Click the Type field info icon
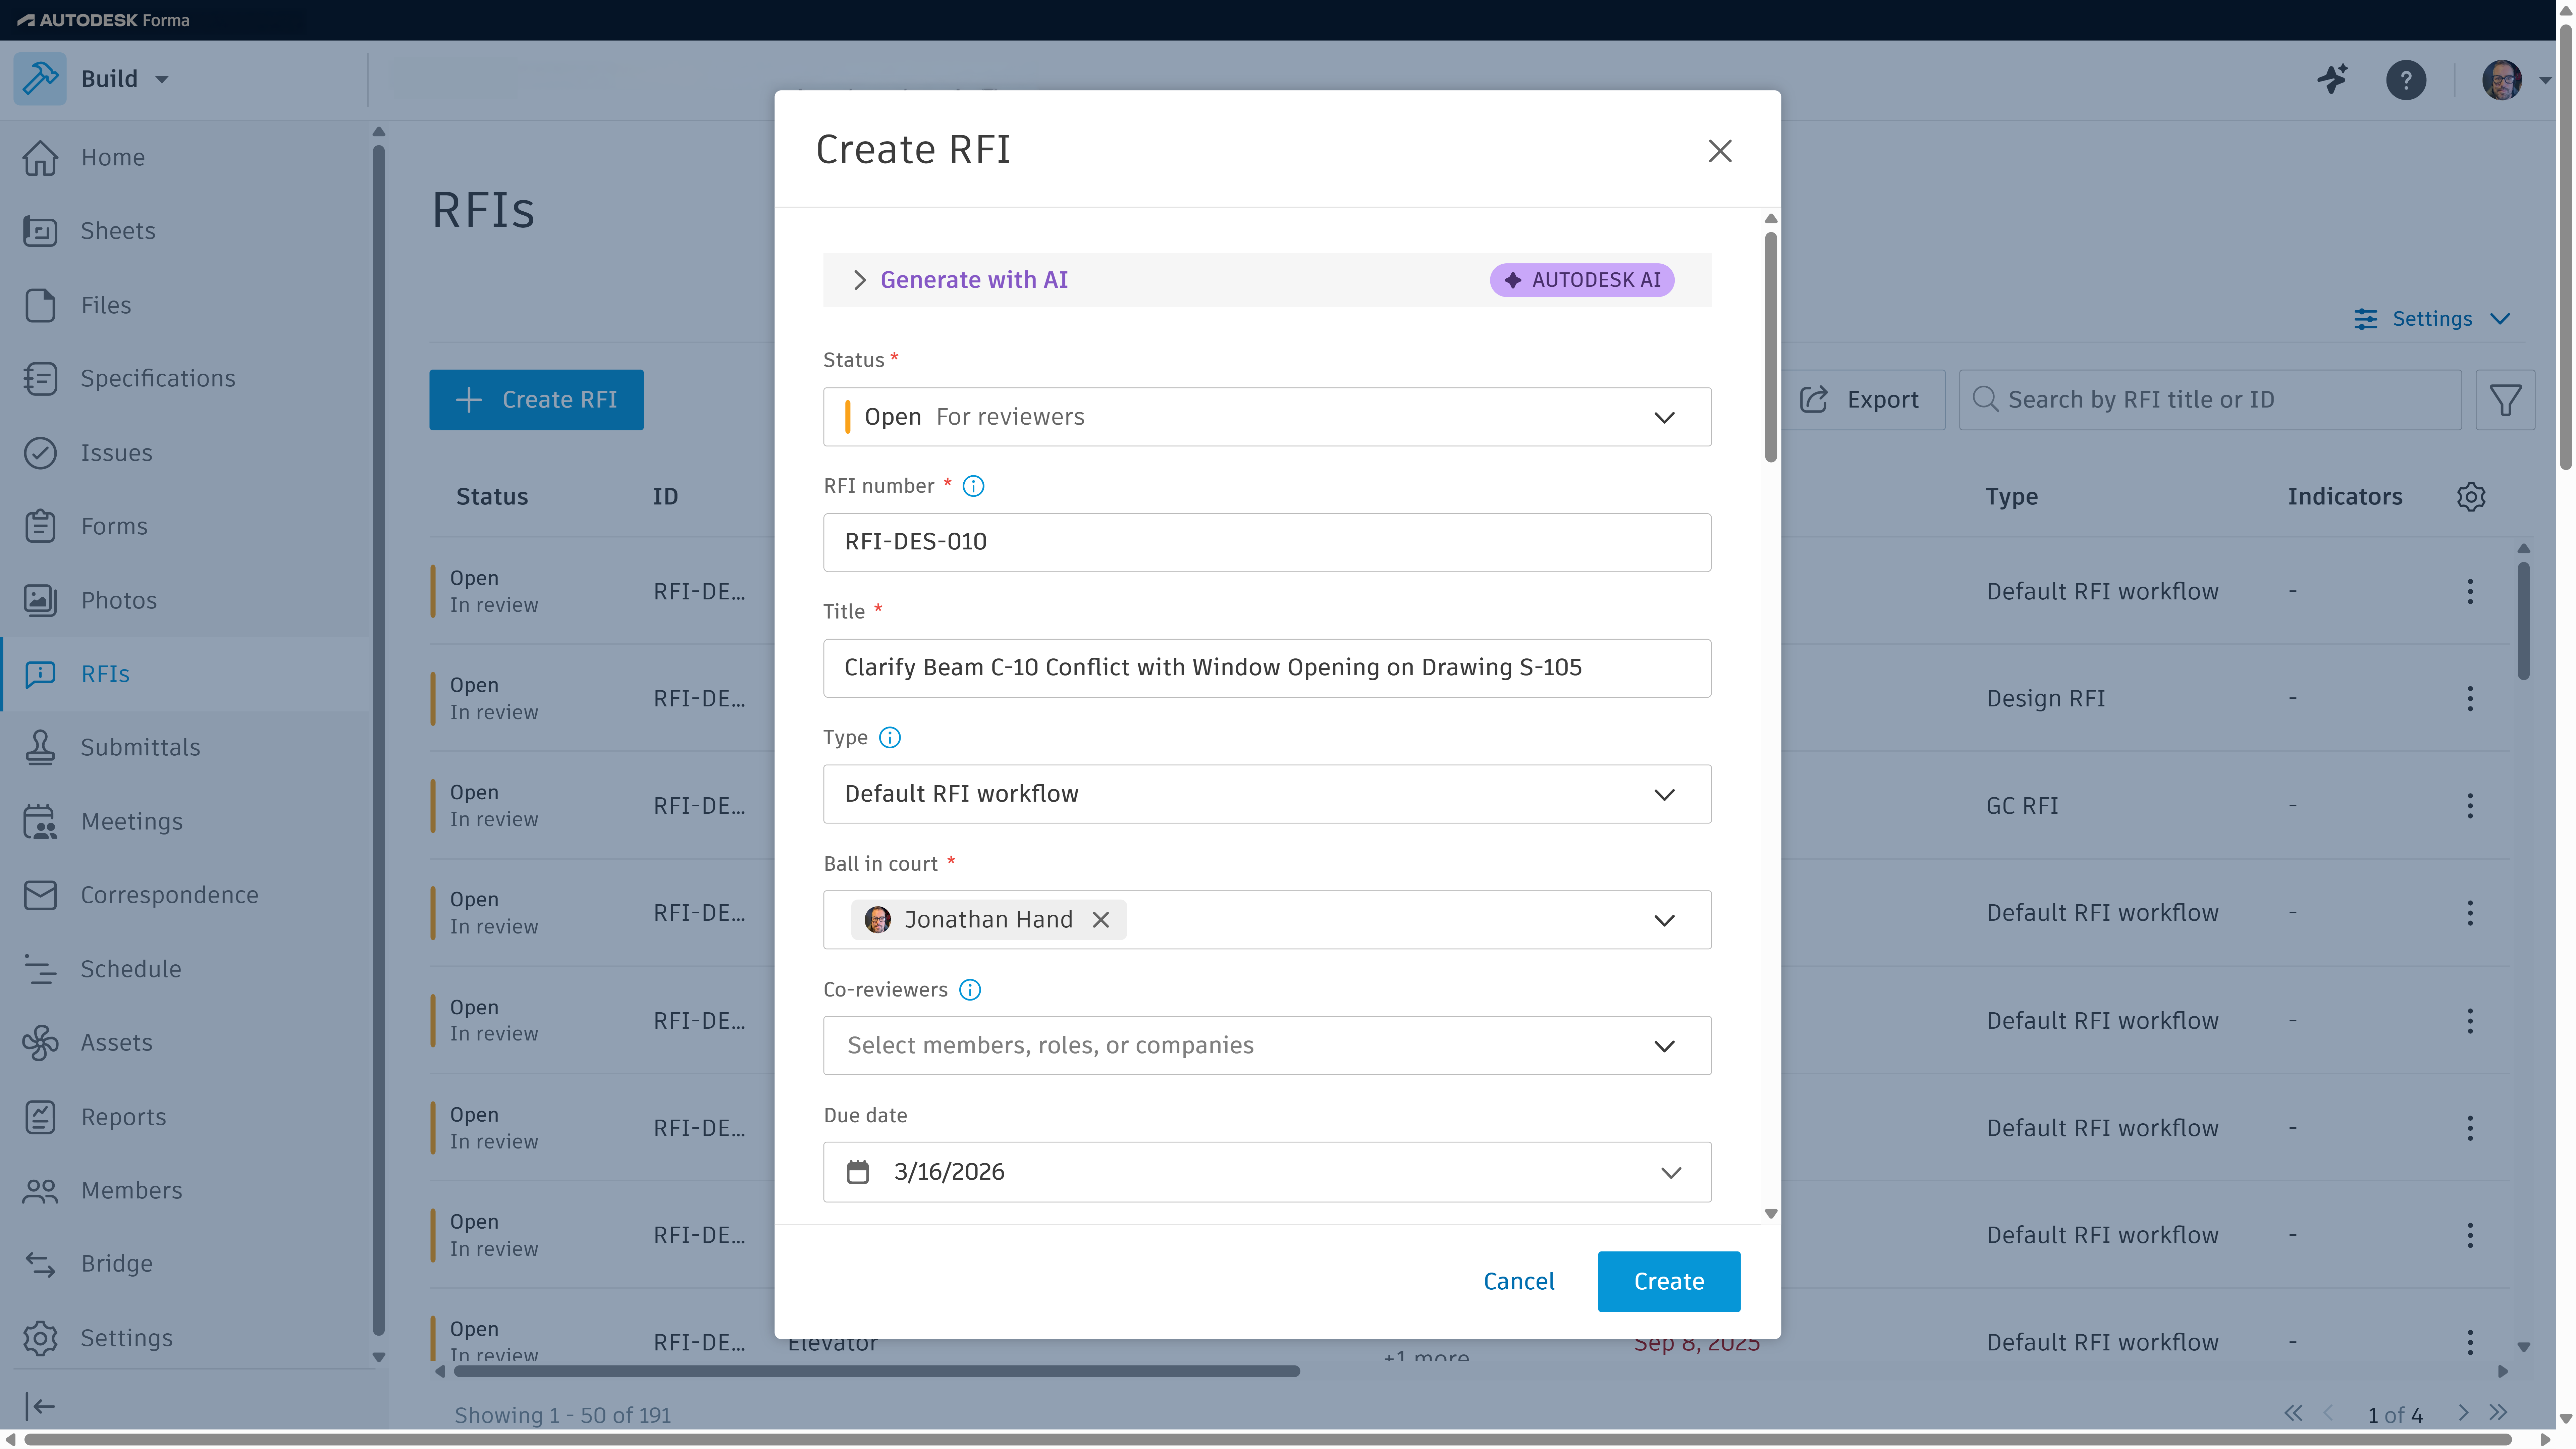The width and height of the screenshot is (2576, 1449). [889, 738]
